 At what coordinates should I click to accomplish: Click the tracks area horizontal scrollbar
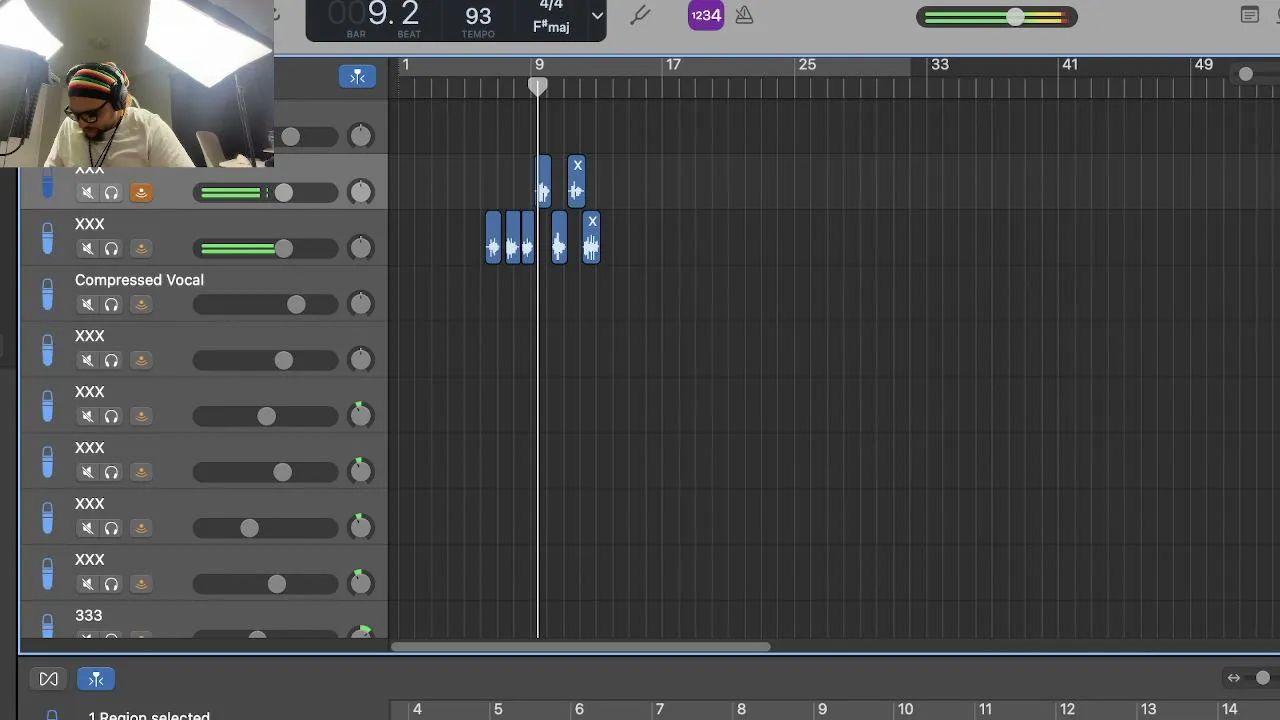coord(581,647)
